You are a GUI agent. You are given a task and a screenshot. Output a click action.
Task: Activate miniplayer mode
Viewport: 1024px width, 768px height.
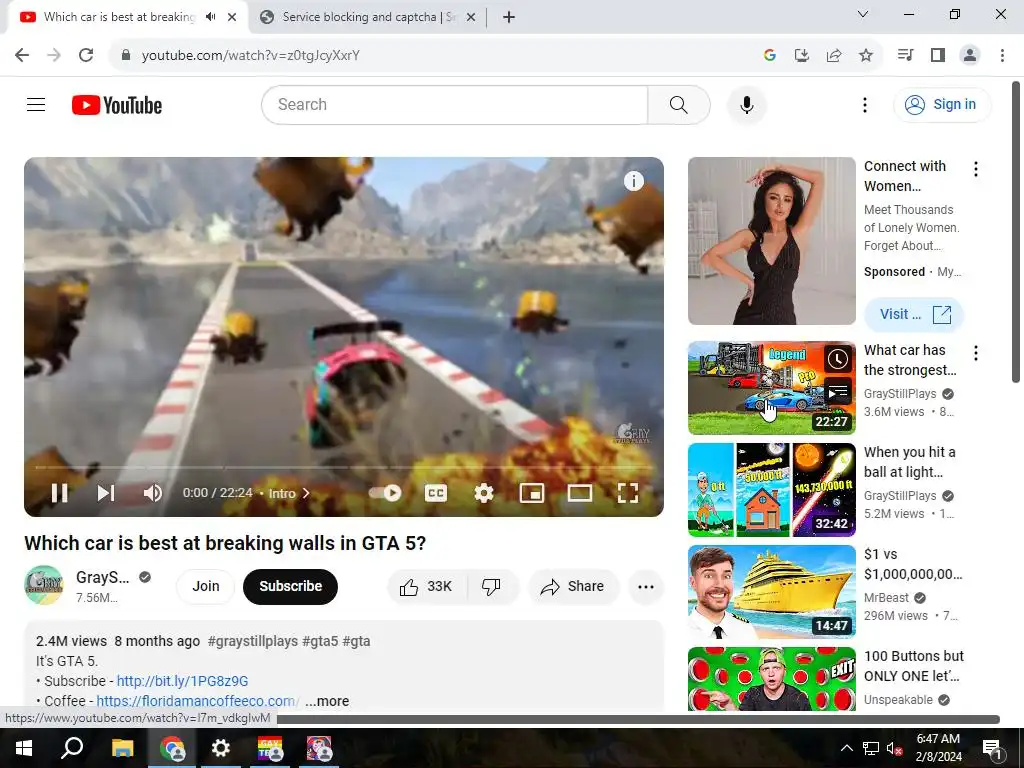point(532,493)
